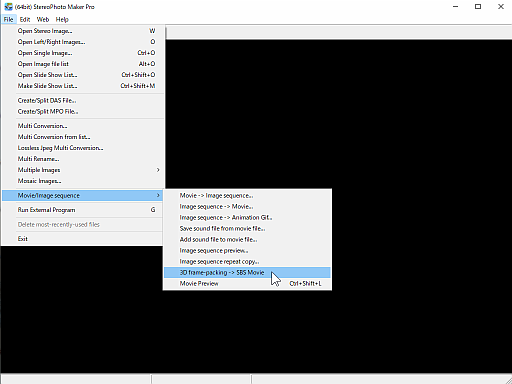Choose Save sound file from movie file
512x384 pixels.
[x=247, y=228]
